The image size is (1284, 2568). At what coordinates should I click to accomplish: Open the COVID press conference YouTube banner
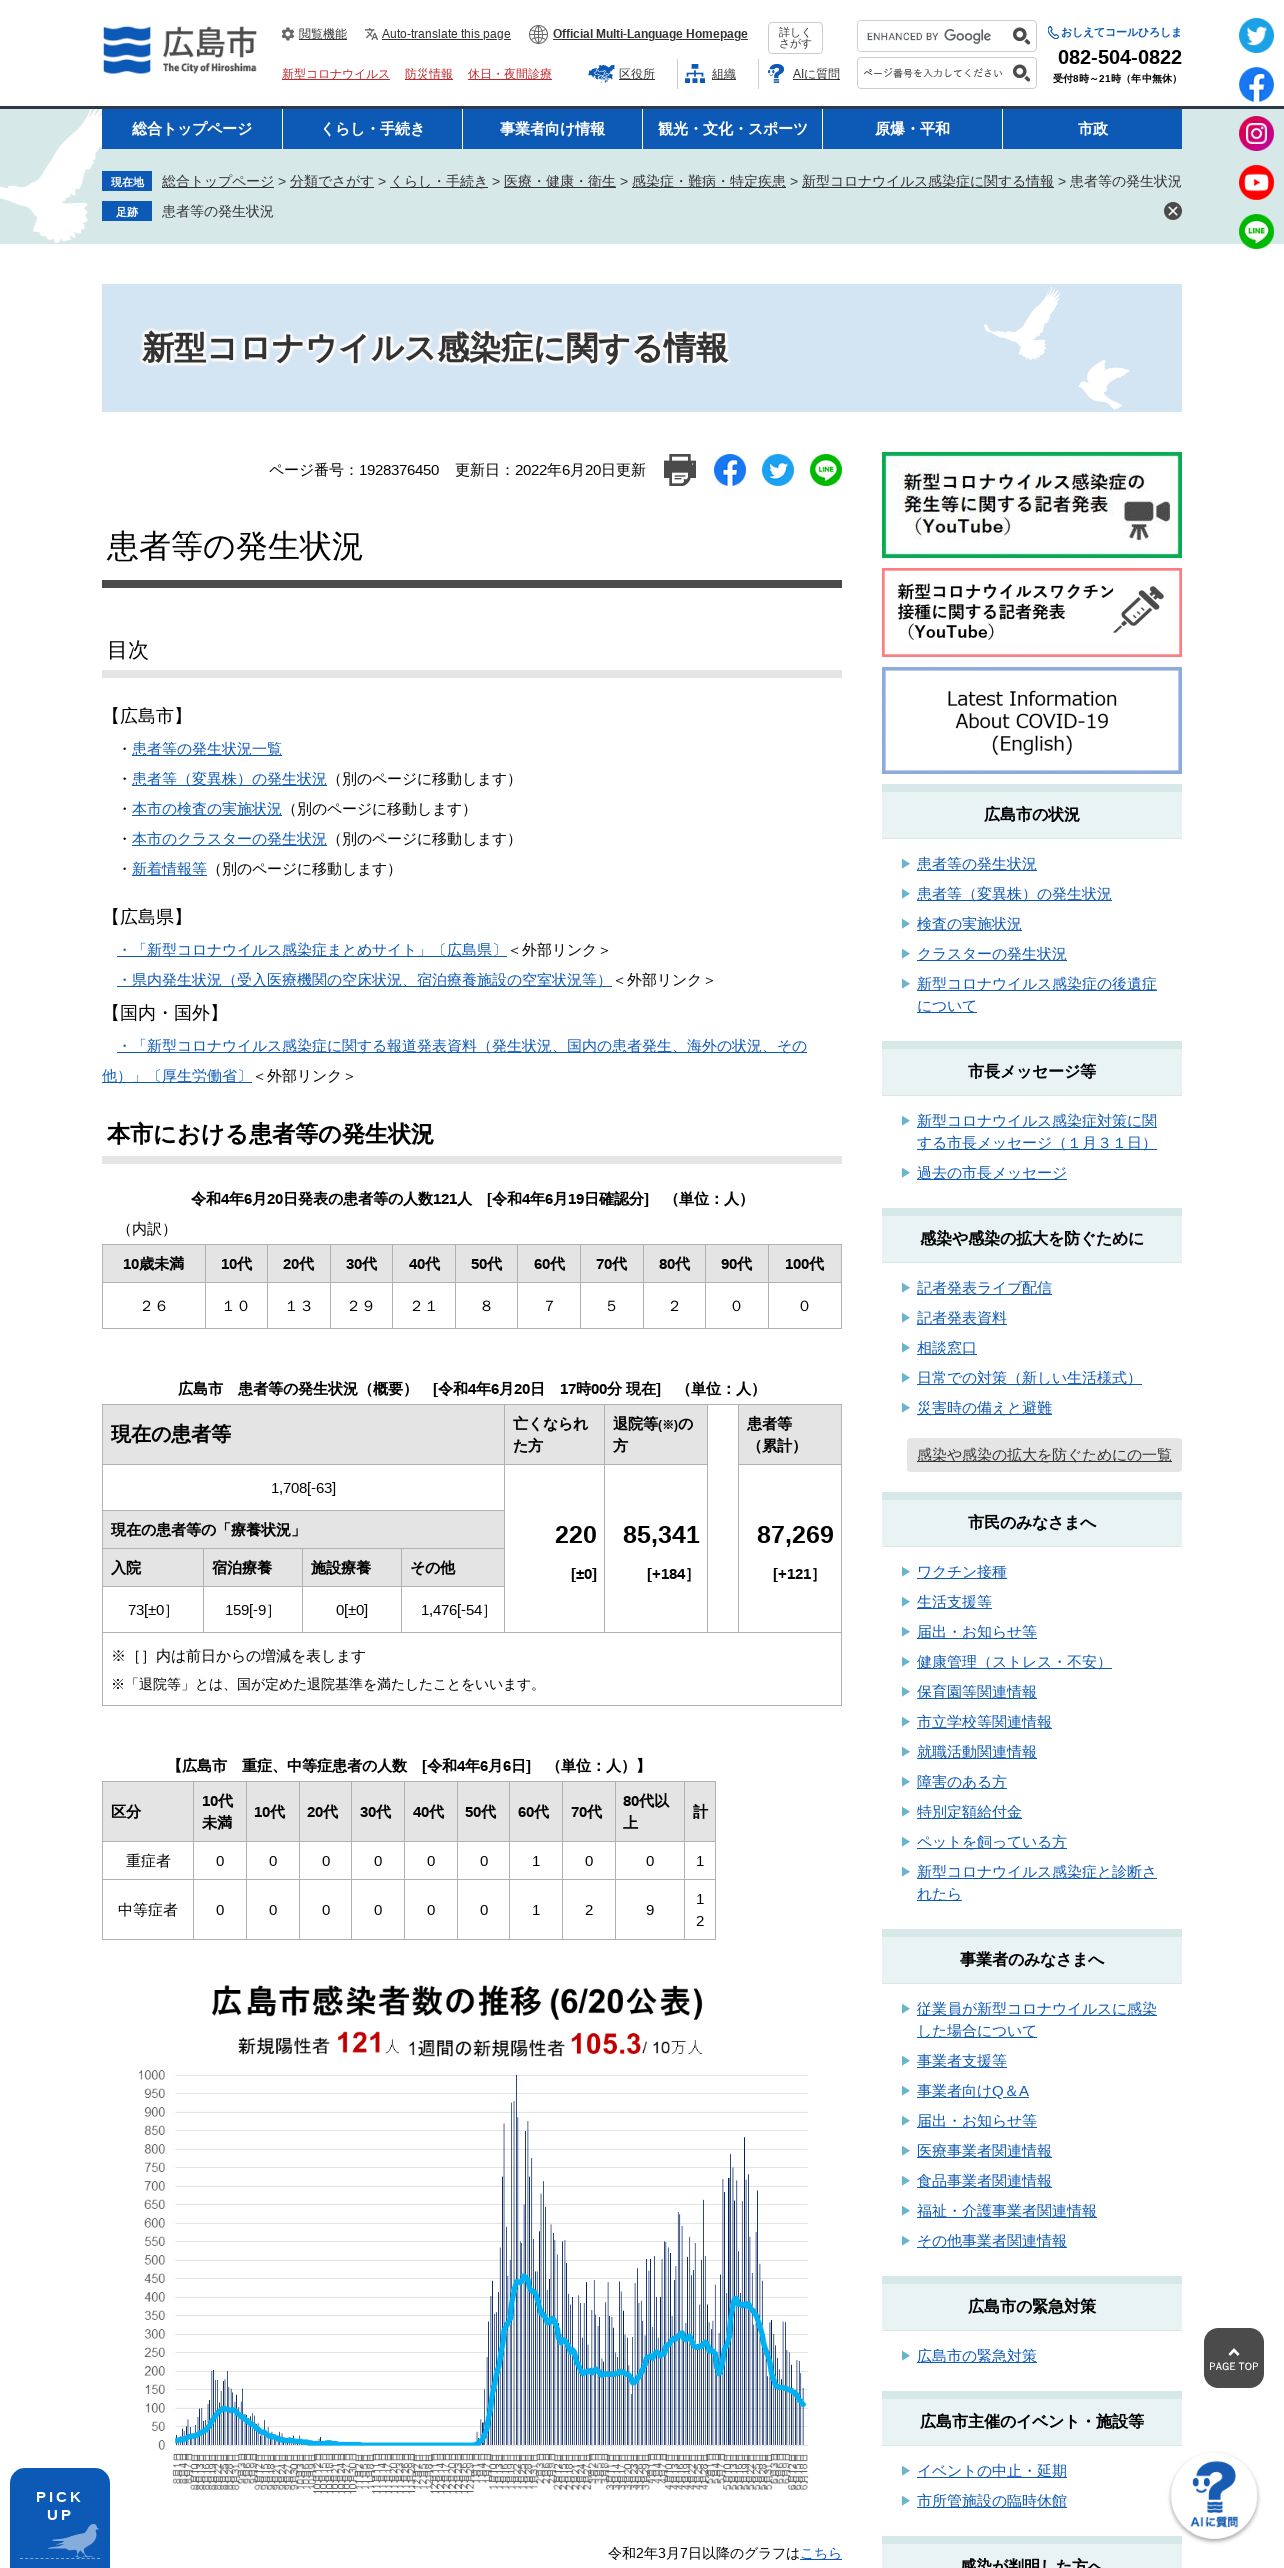tap(1031, 505)
